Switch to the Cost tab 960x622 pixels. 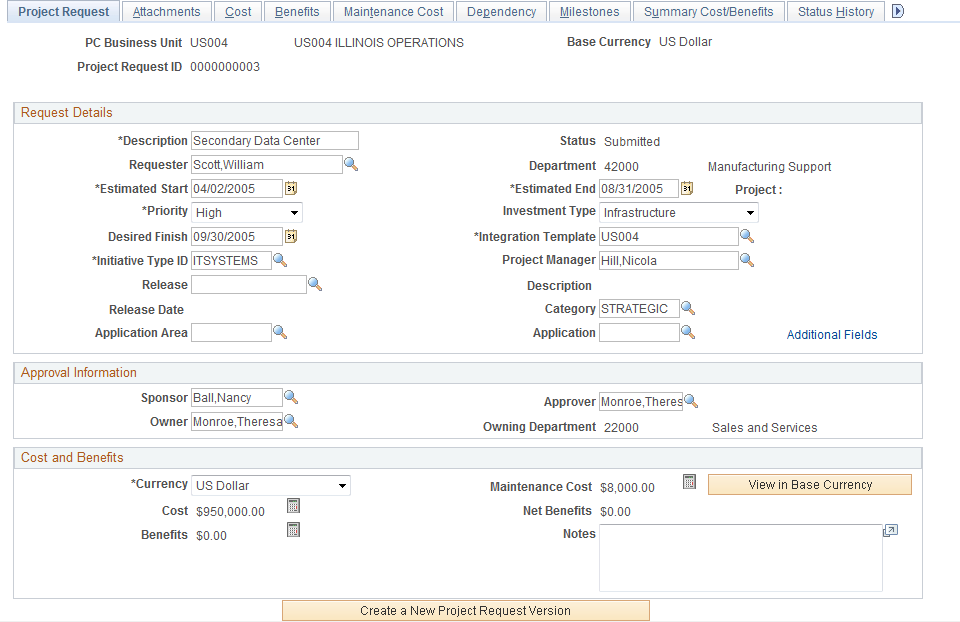(x=238, y=12)
